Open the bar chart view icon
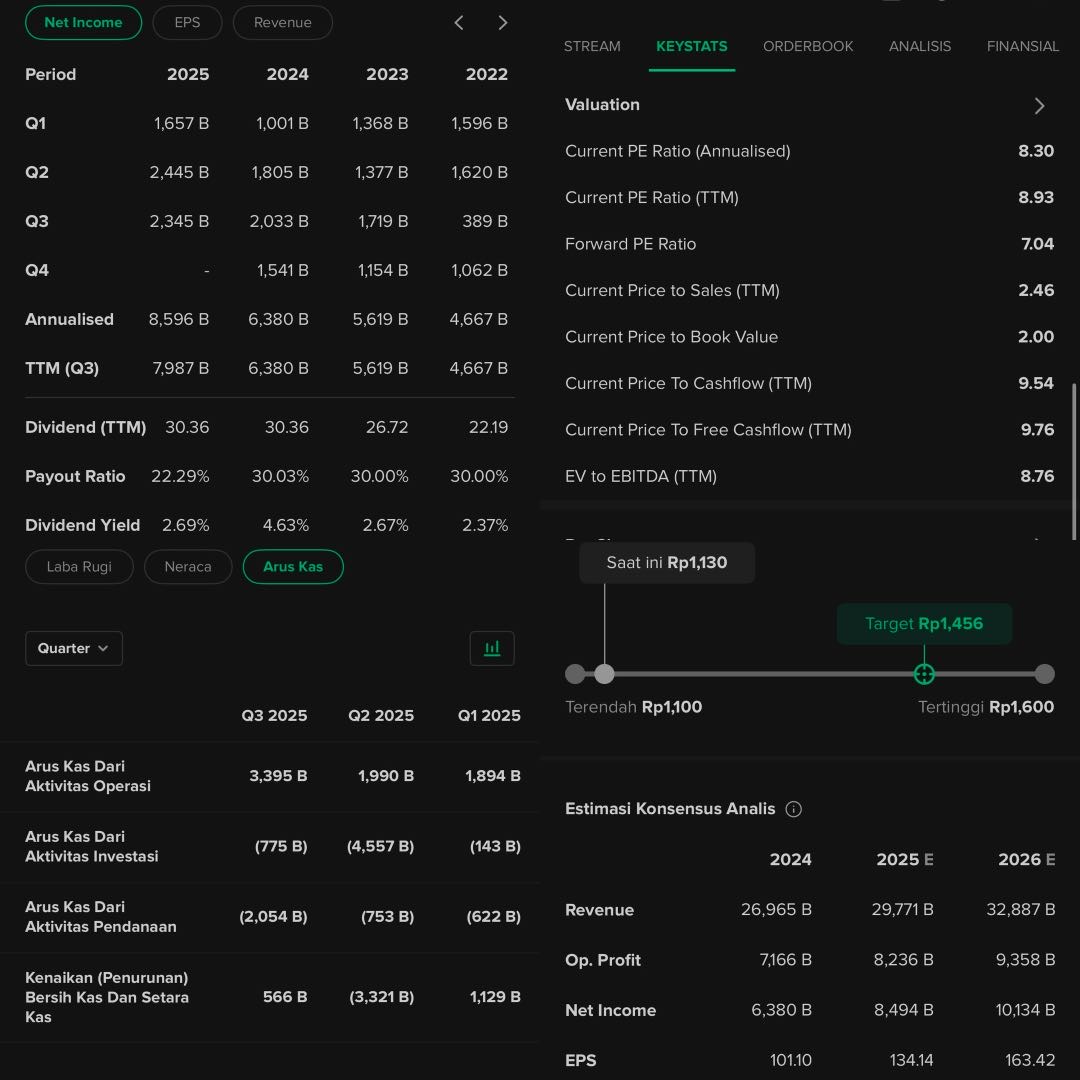The image size is (1080, 1080). (492, 648)
